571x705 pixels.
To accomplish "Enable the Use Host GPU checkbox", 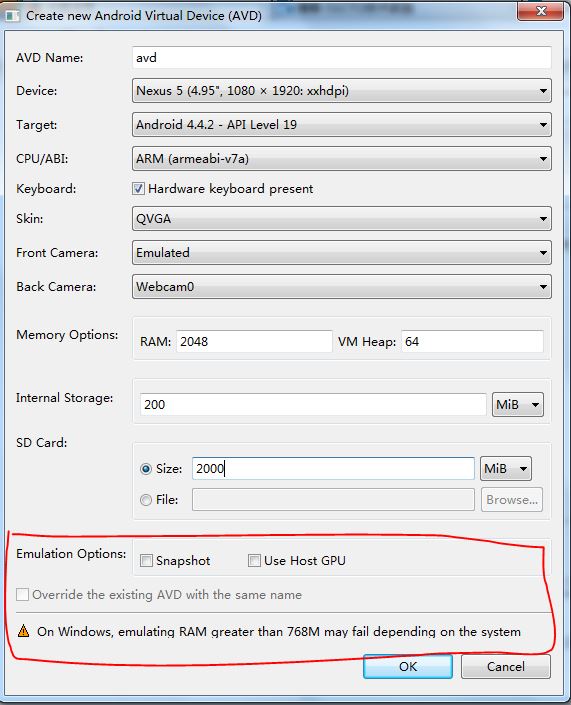I will (254, 561).
